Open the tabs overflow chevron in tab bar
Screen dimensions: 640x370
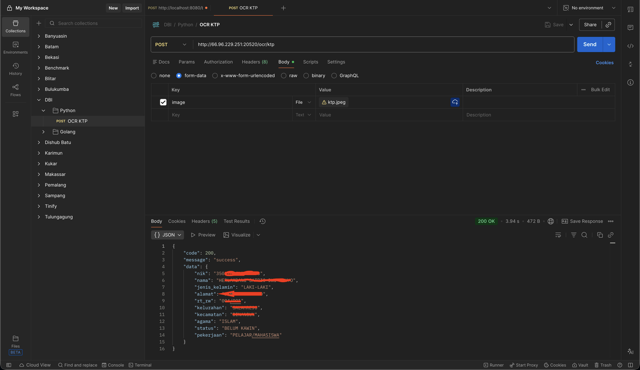549,8
